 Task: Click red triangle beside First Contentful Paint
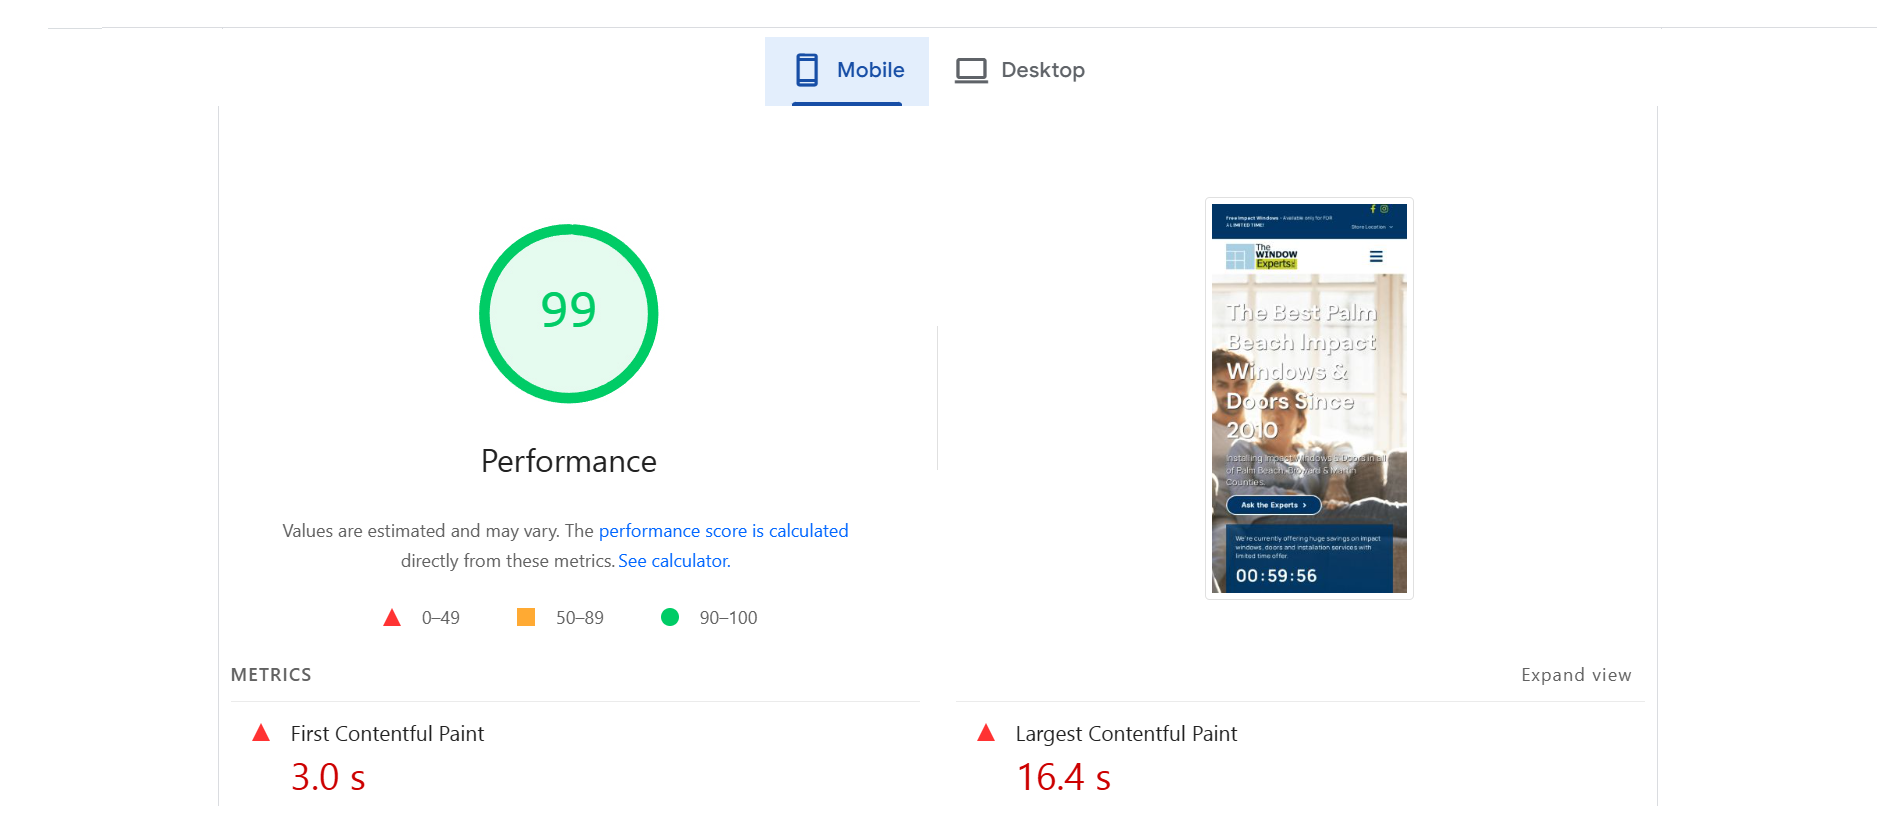pyautogui.click(x=261, y=733)
